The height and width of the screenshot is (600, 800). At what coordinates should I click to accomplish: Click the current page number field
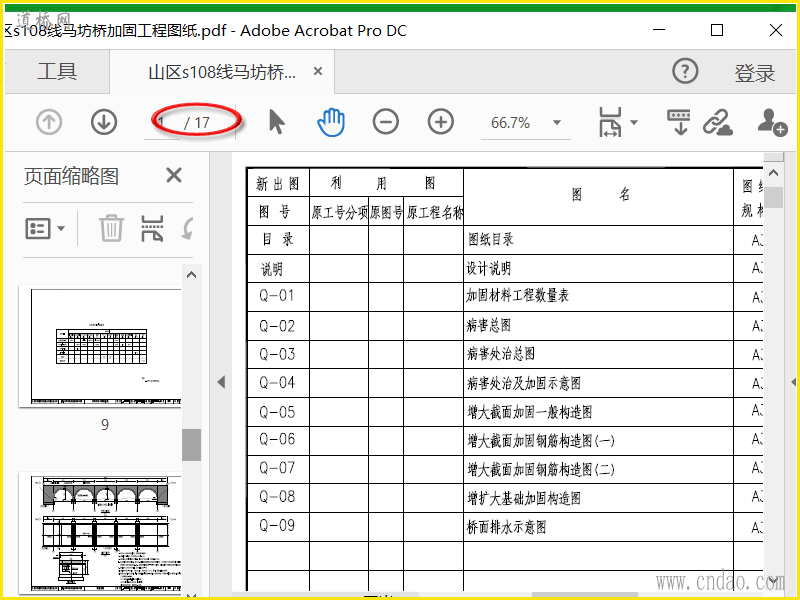tap(162, 122)
